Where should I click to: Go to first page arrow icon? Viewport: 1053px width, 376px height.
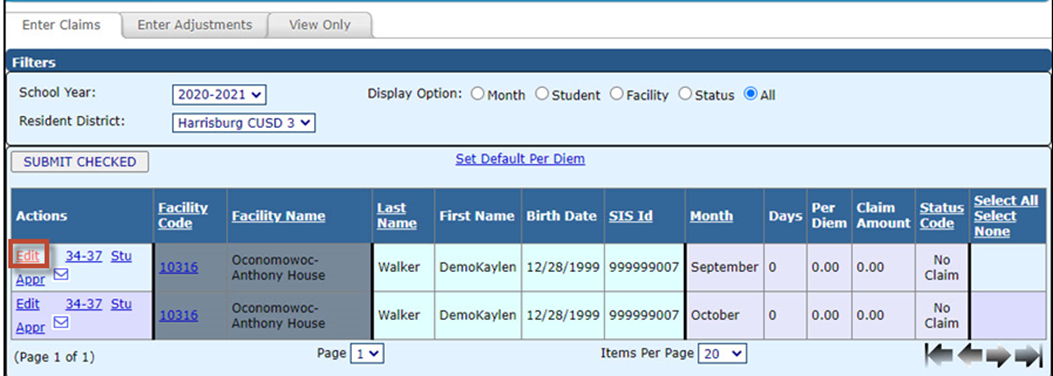[x=939, y=355]
